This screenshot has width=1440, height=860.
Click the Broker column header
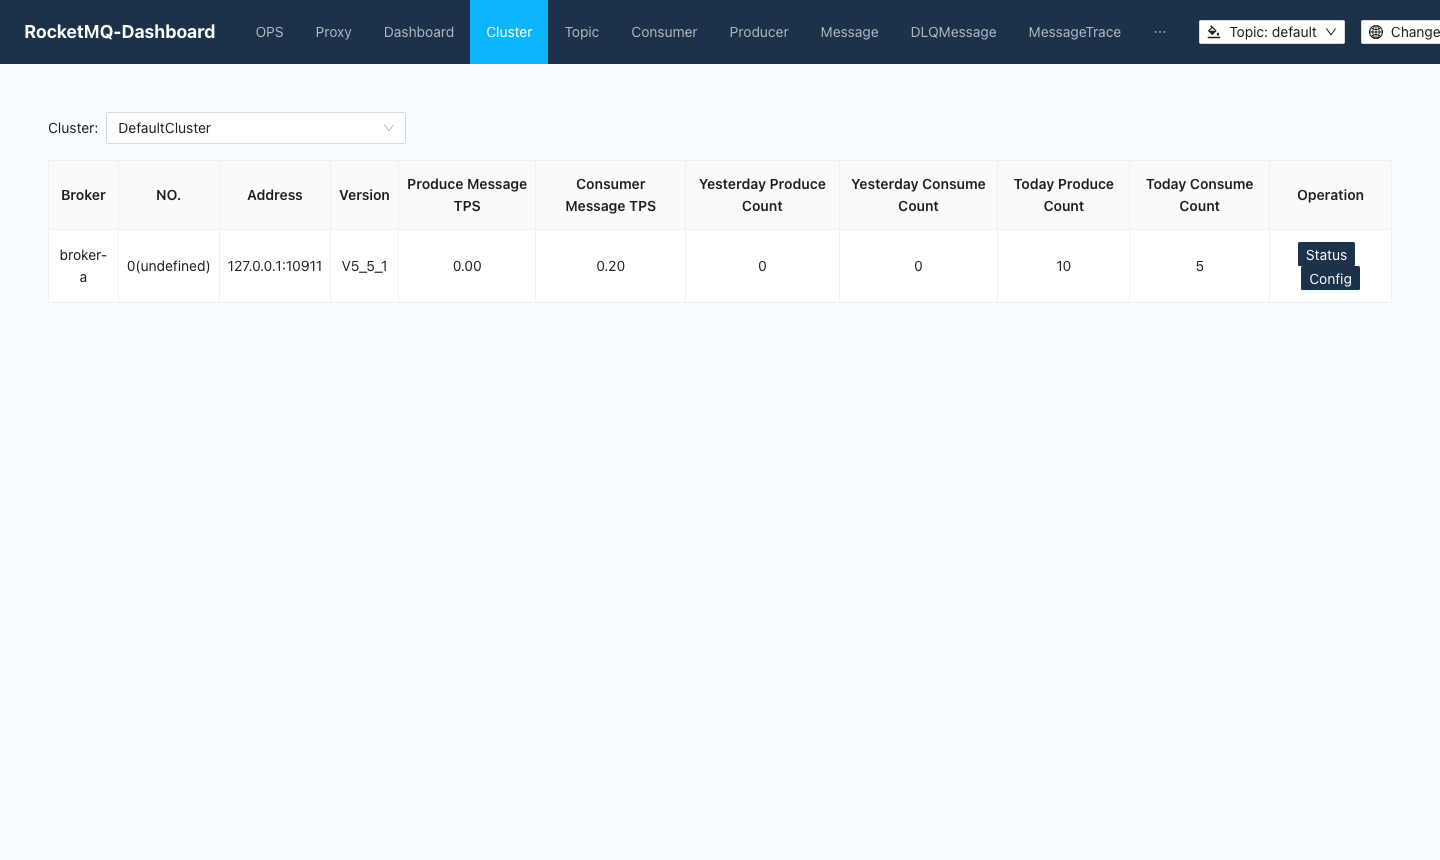tap(83, 195)
